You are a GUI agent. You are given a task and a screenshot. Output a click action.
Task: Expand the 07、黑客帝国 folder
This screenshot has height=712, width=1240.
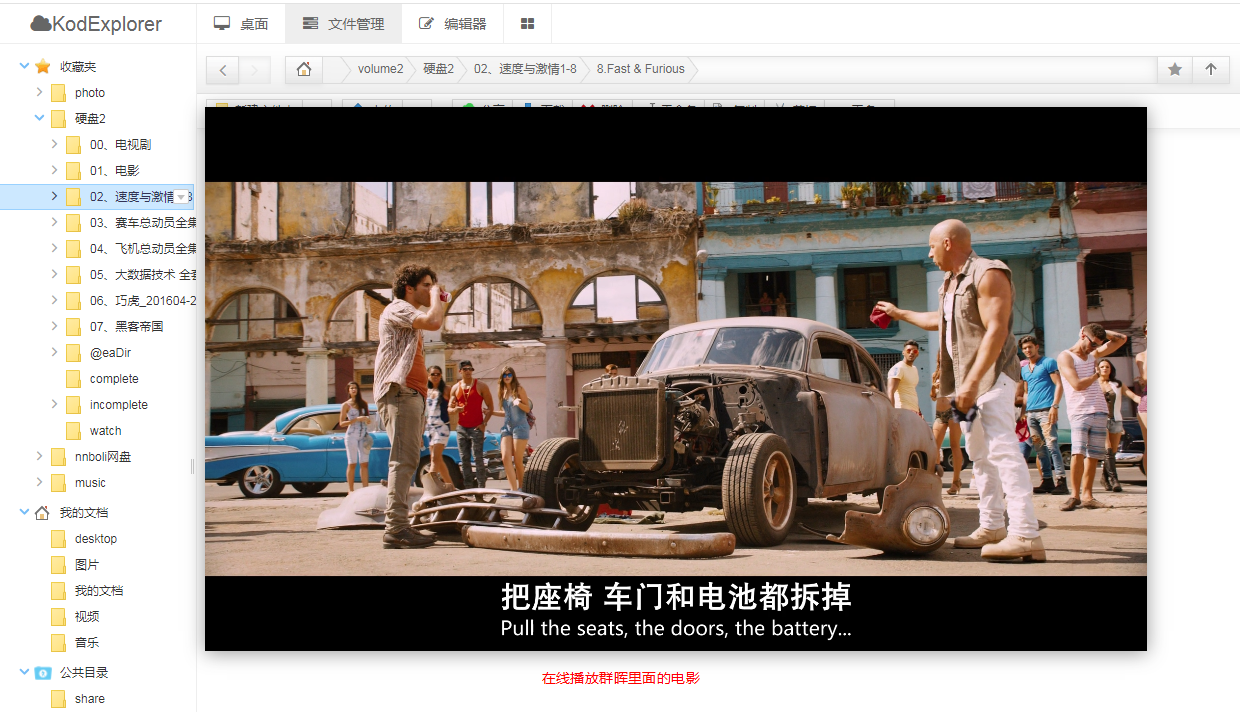[54, 326]
